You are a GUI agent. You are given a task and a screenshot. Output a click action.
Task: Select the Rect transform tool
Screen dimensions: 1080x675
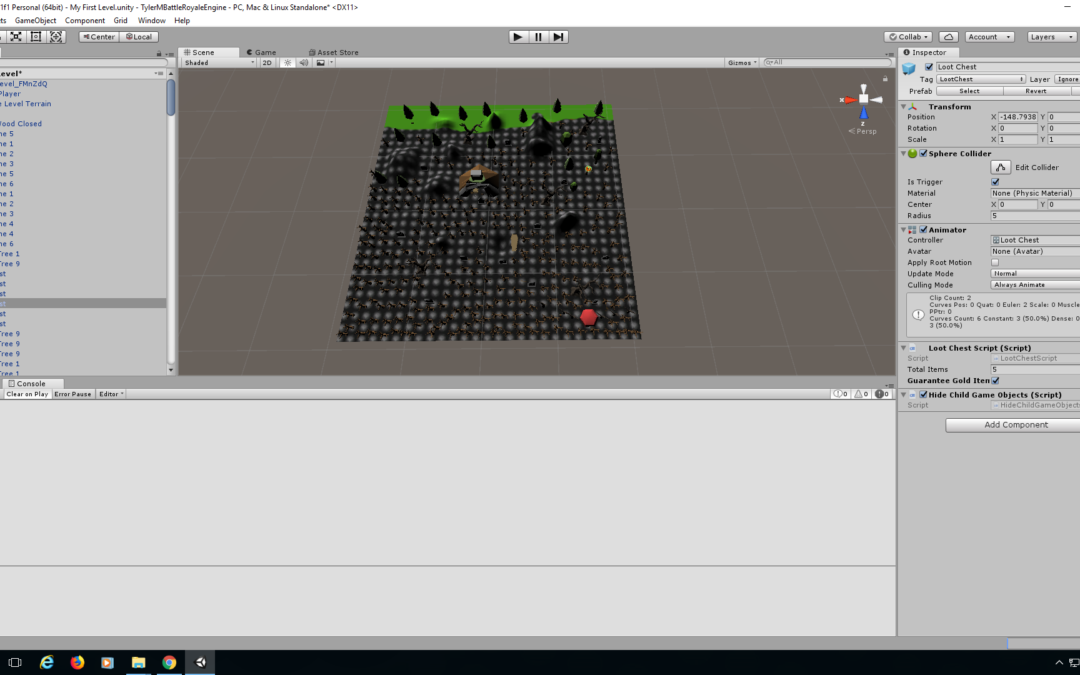(36, 37)
